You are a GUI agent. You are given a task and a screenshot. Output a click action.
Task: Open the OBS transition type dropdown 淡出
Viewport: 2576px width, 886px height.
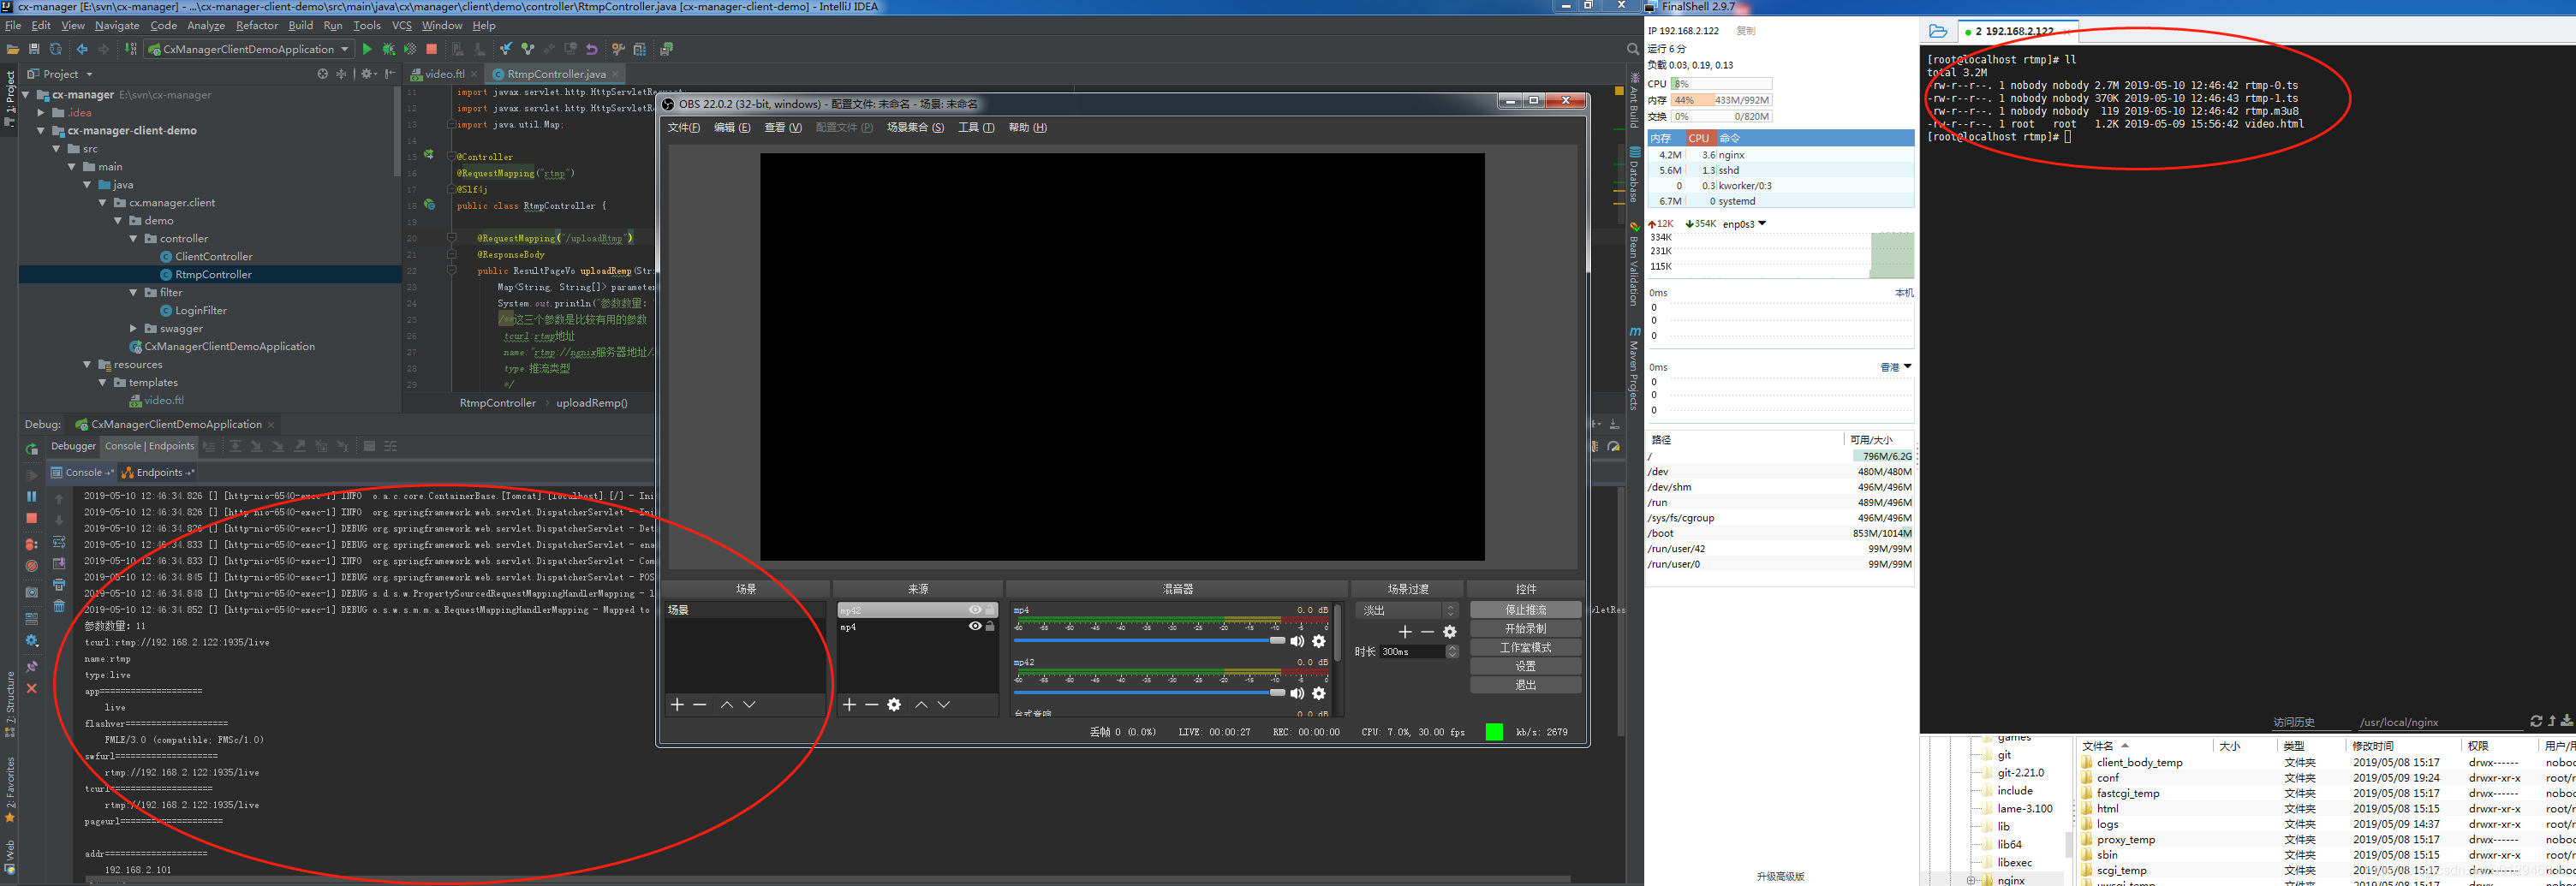[1407, 611]
